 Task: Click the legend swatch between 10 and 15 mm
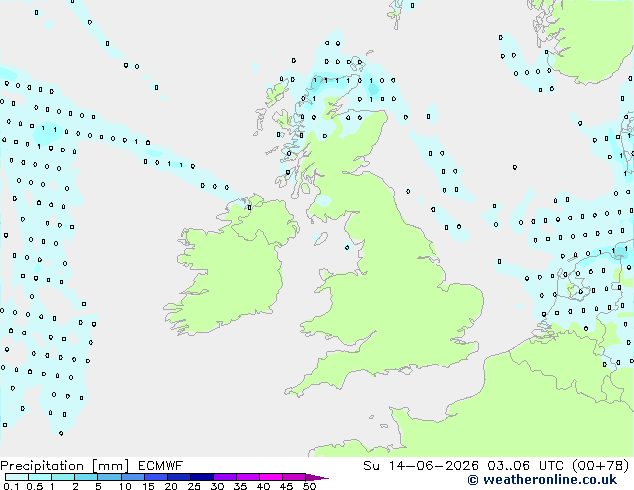pos(132,477)
